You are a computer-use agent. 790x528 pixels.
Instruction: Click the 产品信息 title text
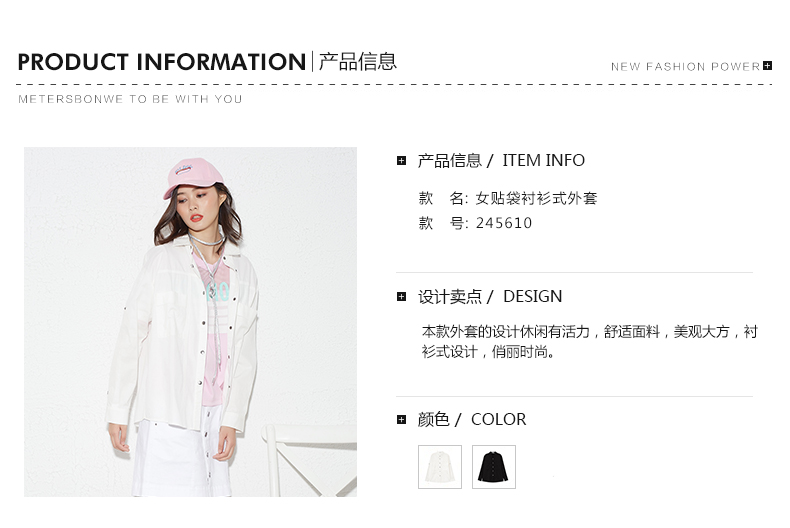[358, 61]
